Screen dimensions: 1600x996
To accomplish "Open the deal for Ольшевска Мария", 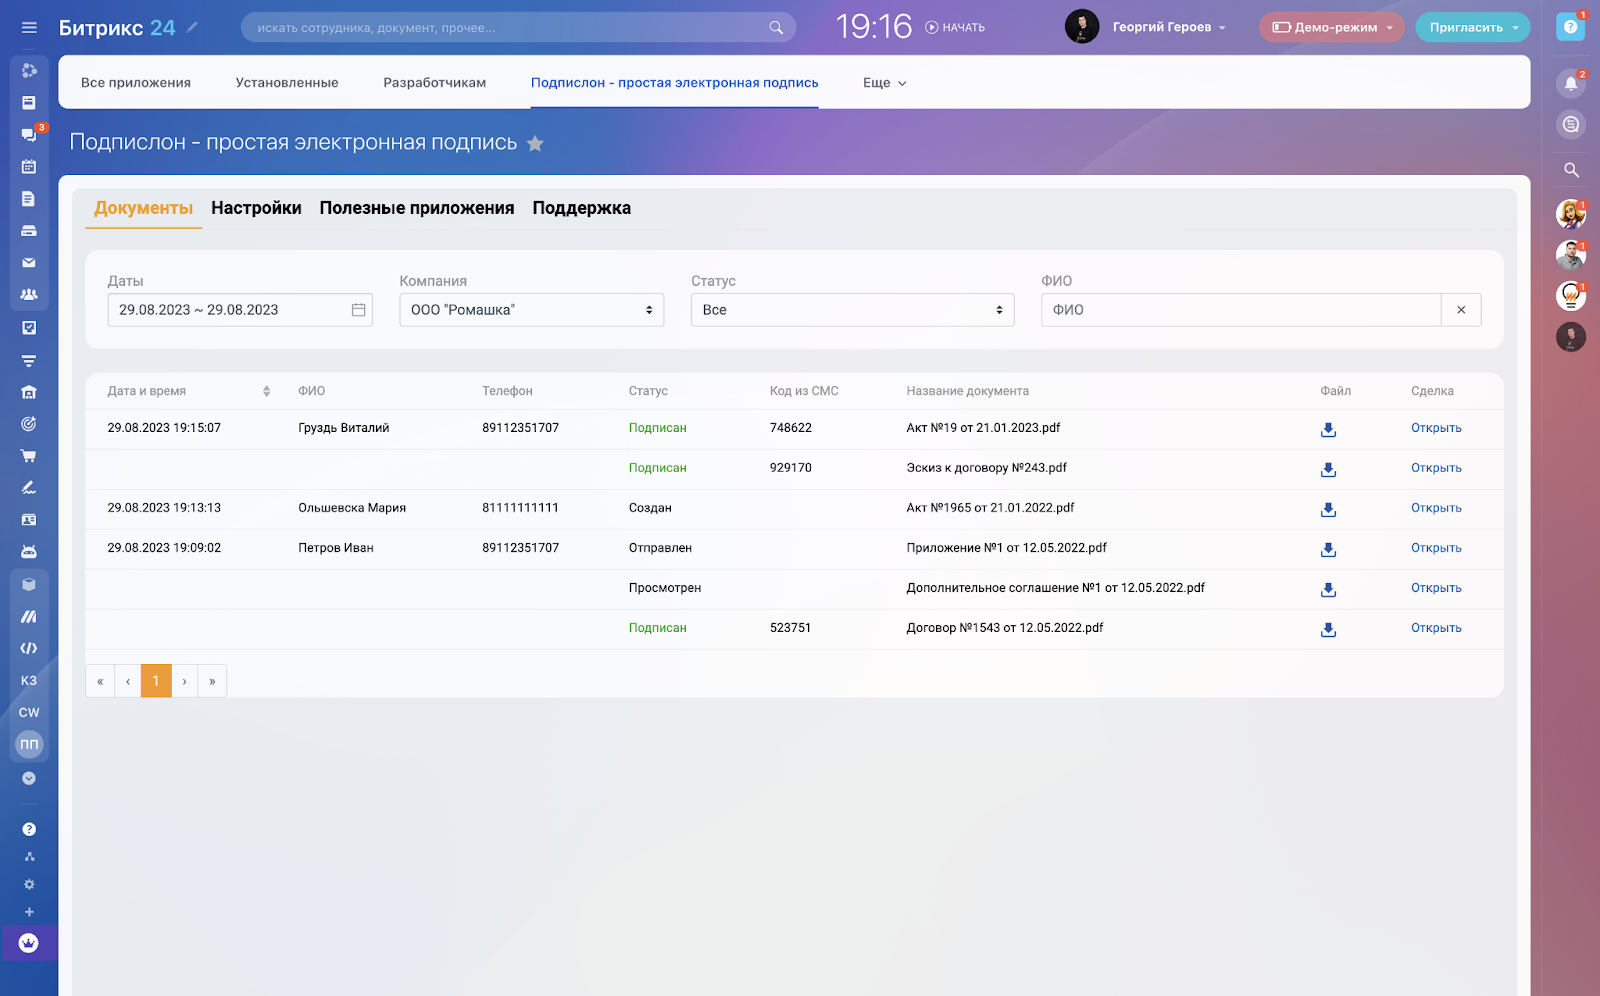I will (1436, 508).
